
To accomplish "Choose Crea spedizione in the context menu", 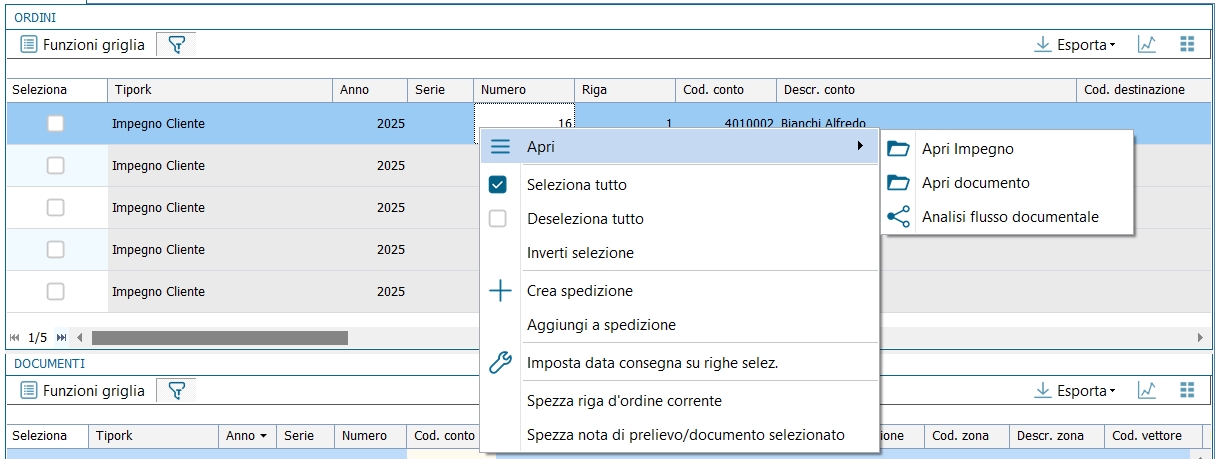I will click(x=579, y=291).
